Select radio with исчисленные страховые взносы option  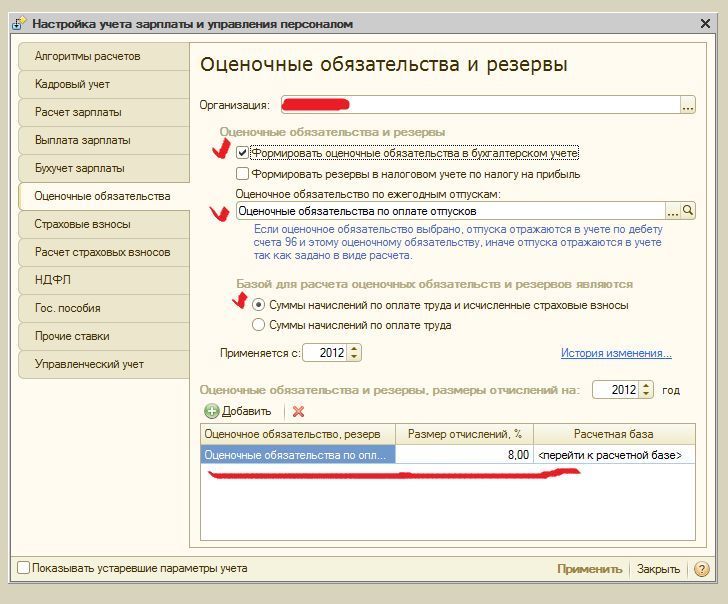[x=259, y=305]
